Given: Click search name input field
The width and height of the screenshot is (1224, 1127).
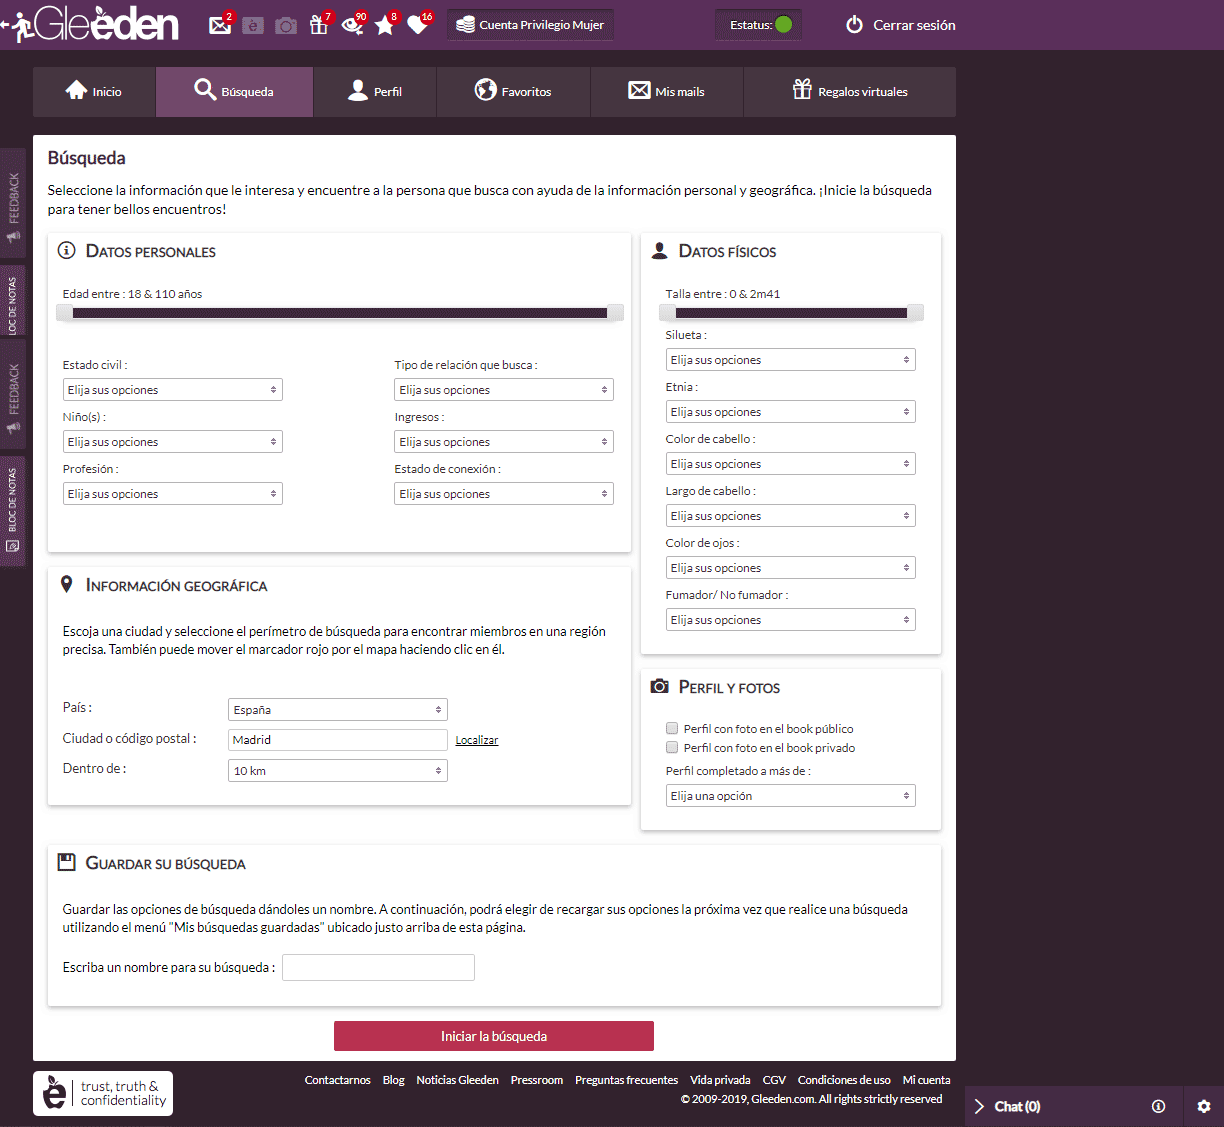Looking at the screenshot, I should [378, 967].
